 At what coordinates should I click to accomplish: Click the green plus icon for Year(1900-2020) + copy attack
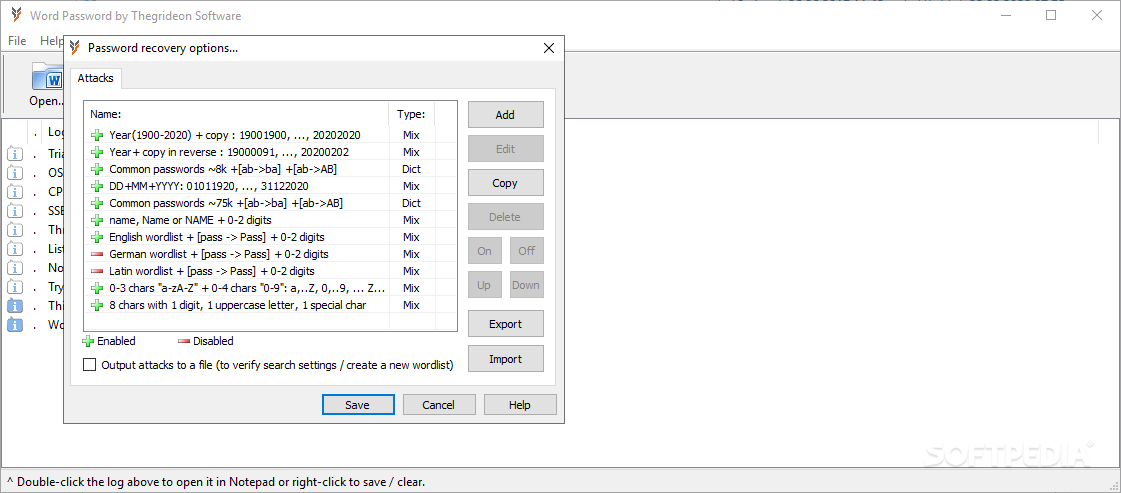click(97, 135)
